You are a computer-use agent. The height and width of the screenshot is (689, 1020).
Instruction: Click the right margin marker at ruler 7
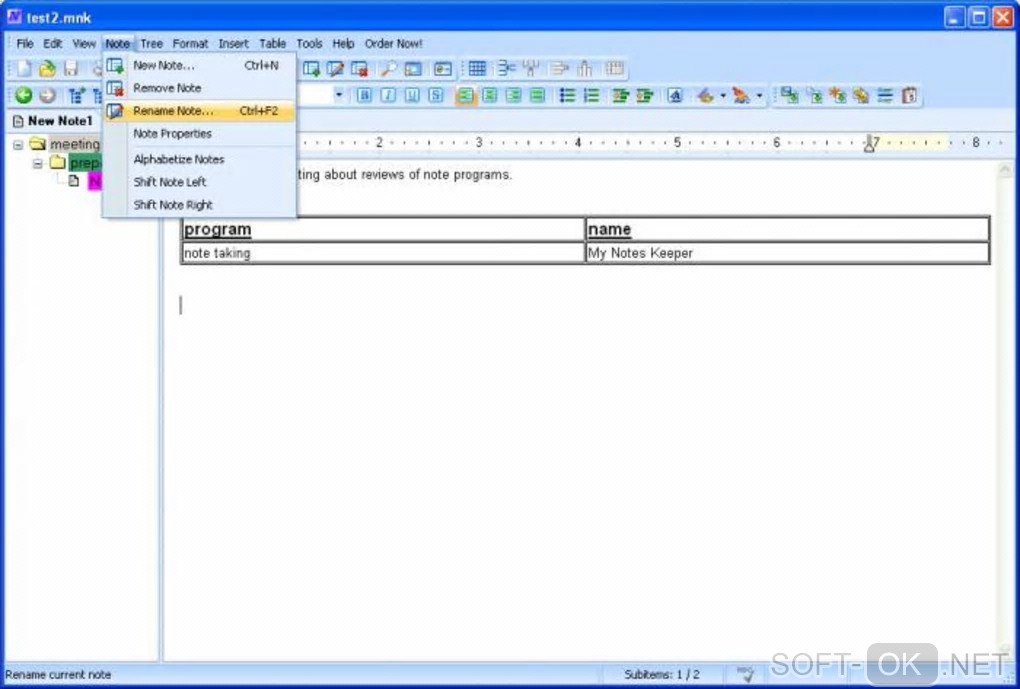click(x=869, y=144)
